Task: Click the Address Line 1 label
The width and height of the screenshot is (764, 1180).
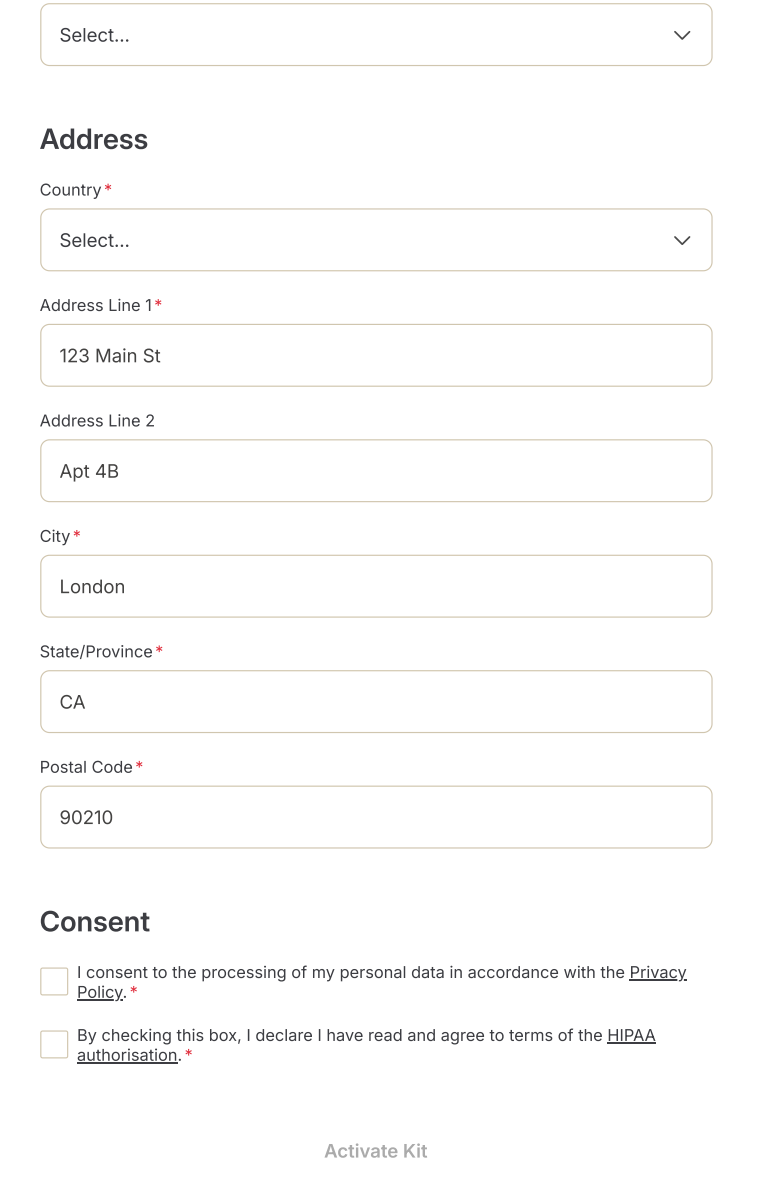Action: click(x=96, y=305)
